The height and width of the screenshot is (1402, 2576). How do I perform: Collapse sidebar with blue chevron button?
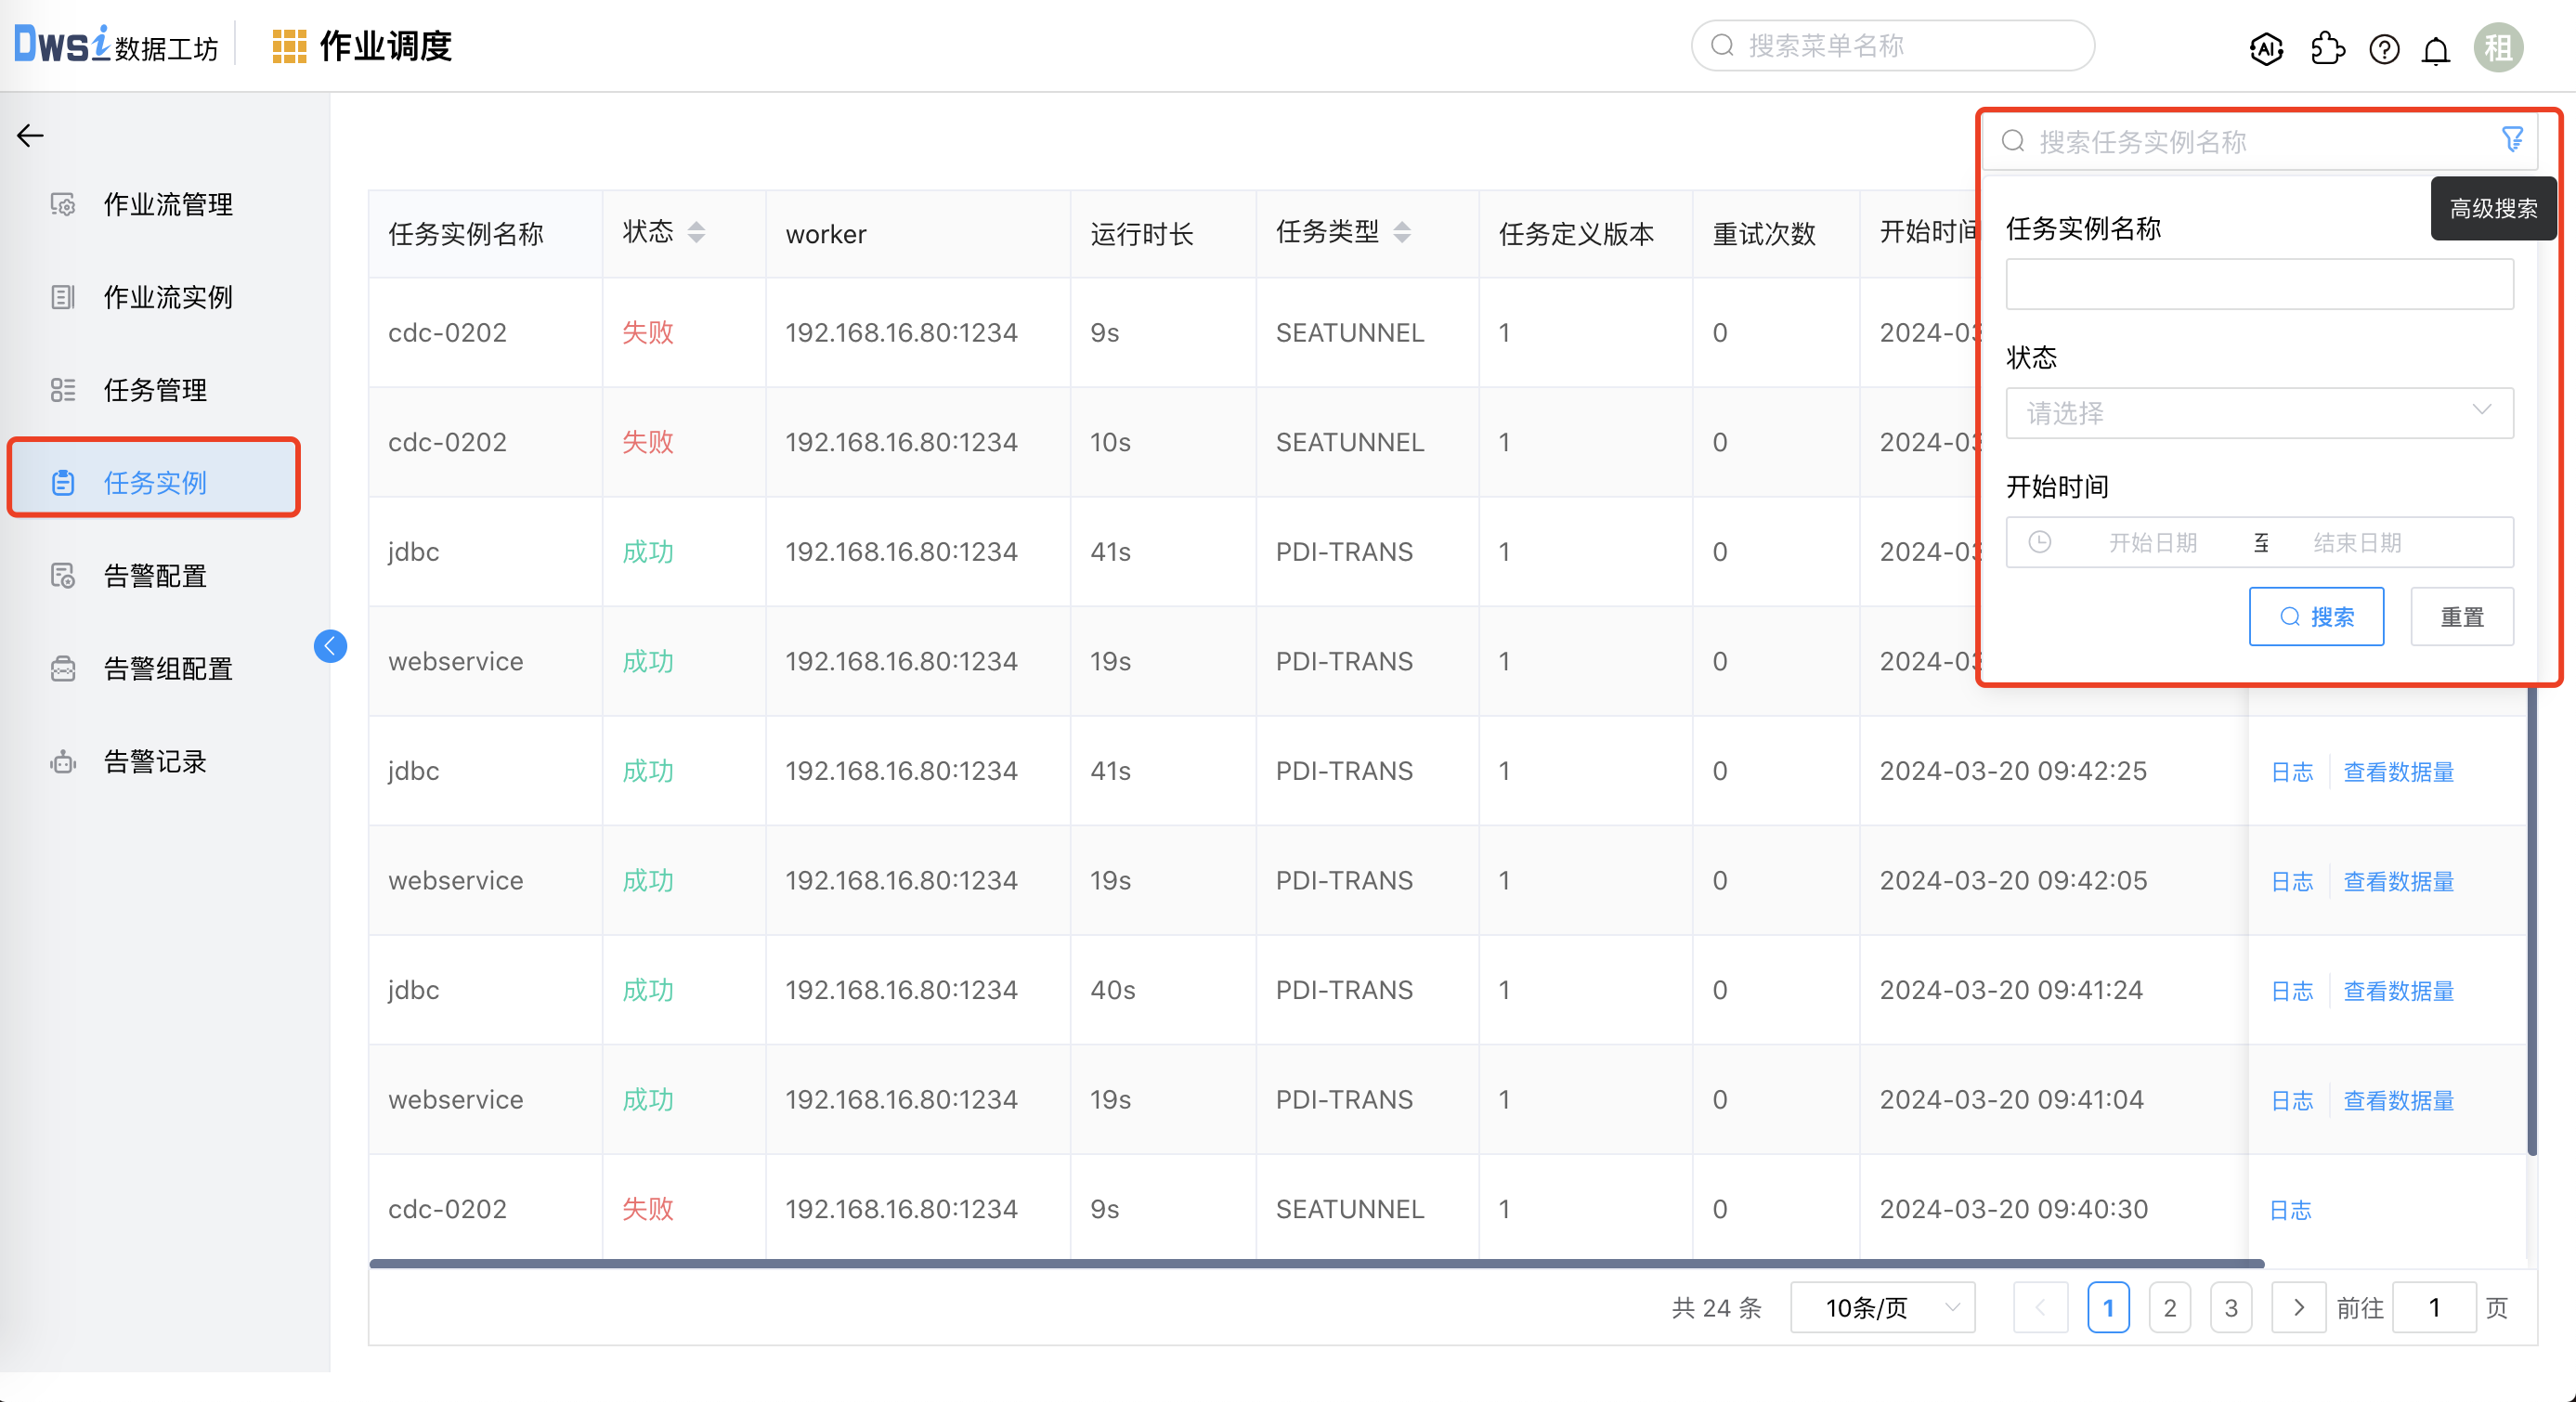[x=330, y=646]
